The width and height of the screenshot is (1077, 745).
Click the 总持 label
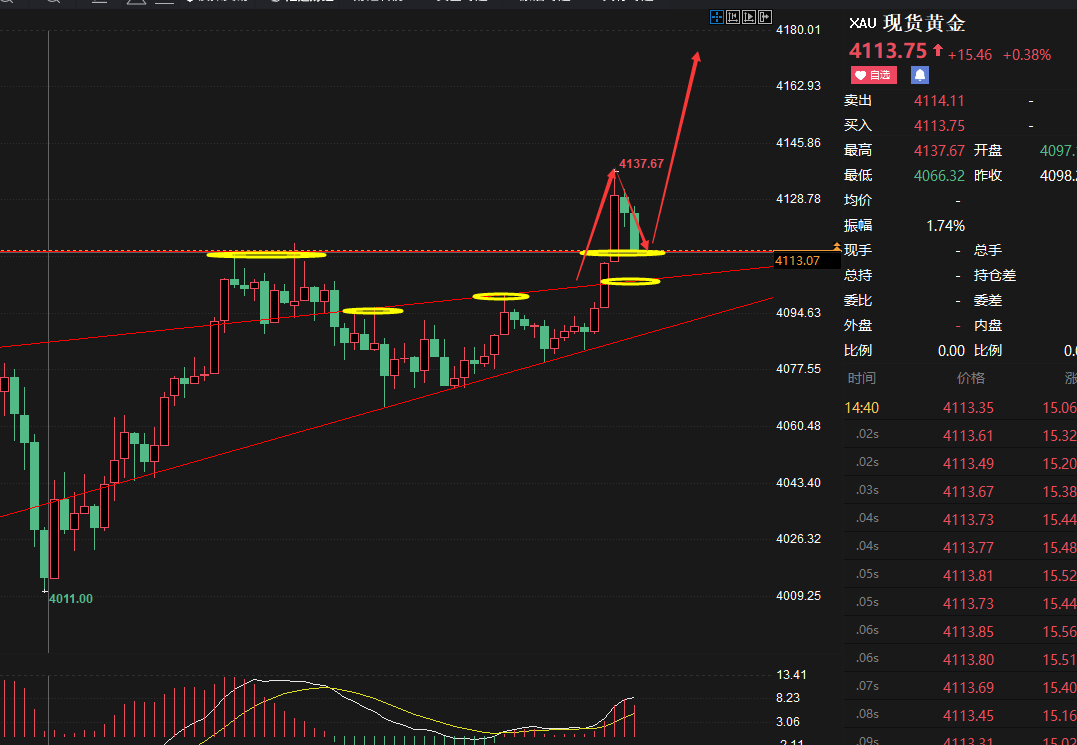coord(858,275)
